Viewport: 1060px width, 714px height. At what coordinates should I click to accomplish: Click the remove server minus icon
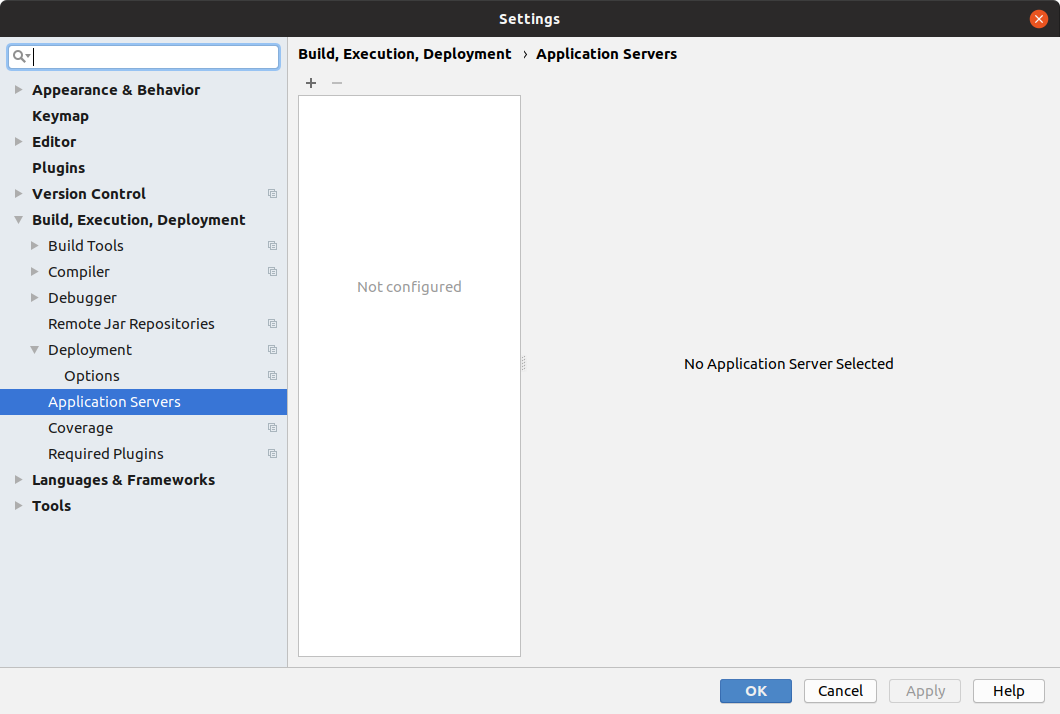[336, 83]
